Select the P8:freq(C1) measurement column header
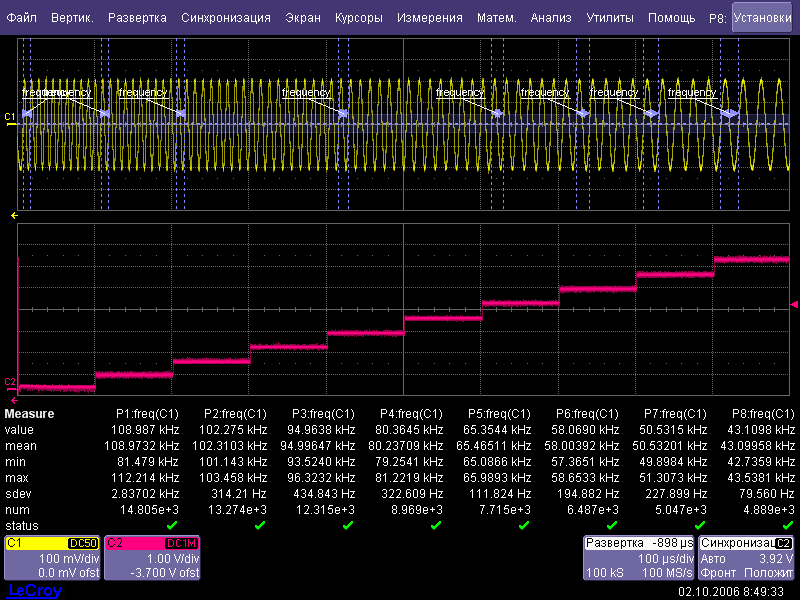The height and width of the screenshot is (600, 800). [763, 413]
